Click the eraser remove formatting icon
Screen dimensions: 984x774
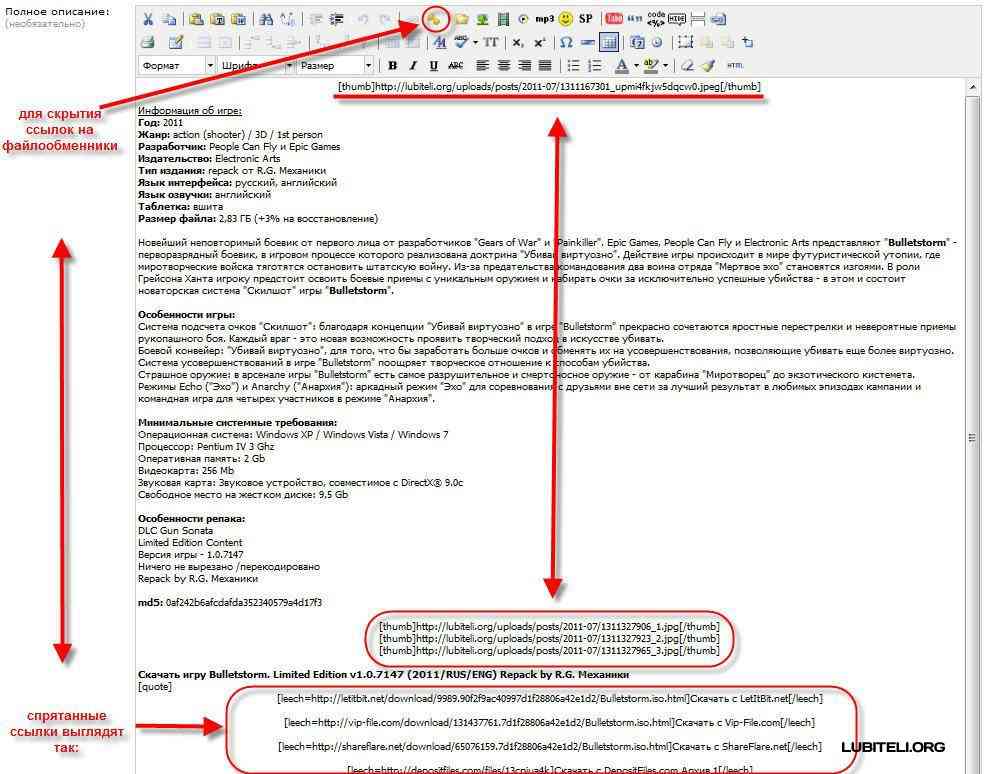coord(688,65)
